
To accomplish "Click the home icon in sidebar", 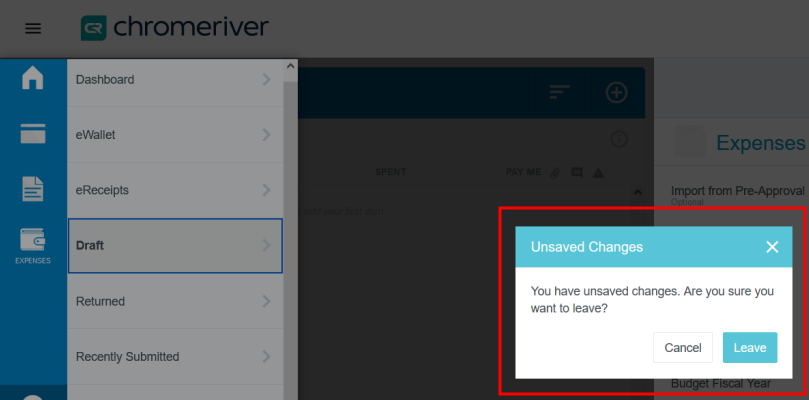I will pos(33,78).
